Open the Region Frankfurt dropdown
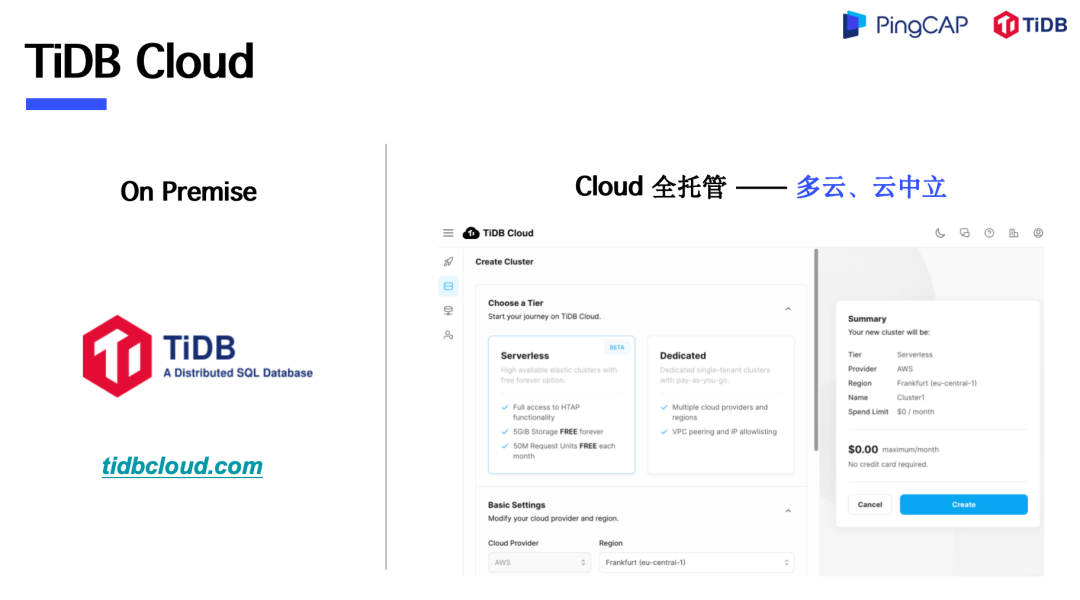The width and height of the screenshot is (1080, 600). [696, 563]
